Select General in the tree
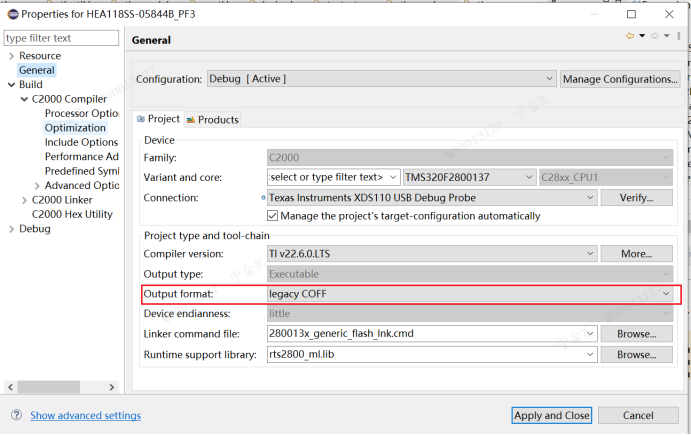Screen dimensions: 691x435 coord(37,70)
